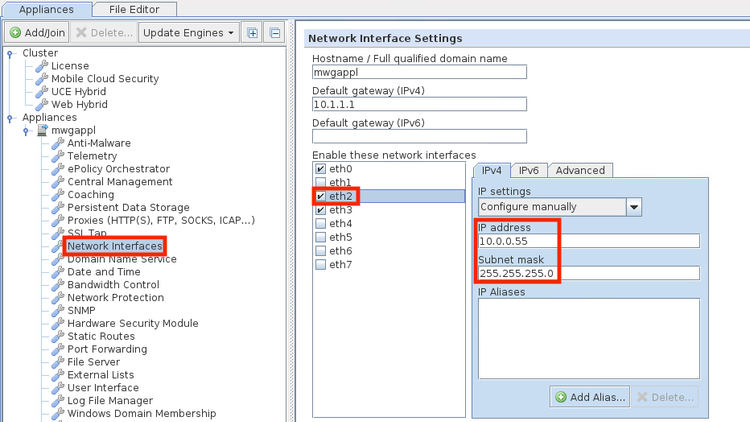Switch to the IPv6 tab
The image size is (750, 422).
coord(529,170)
